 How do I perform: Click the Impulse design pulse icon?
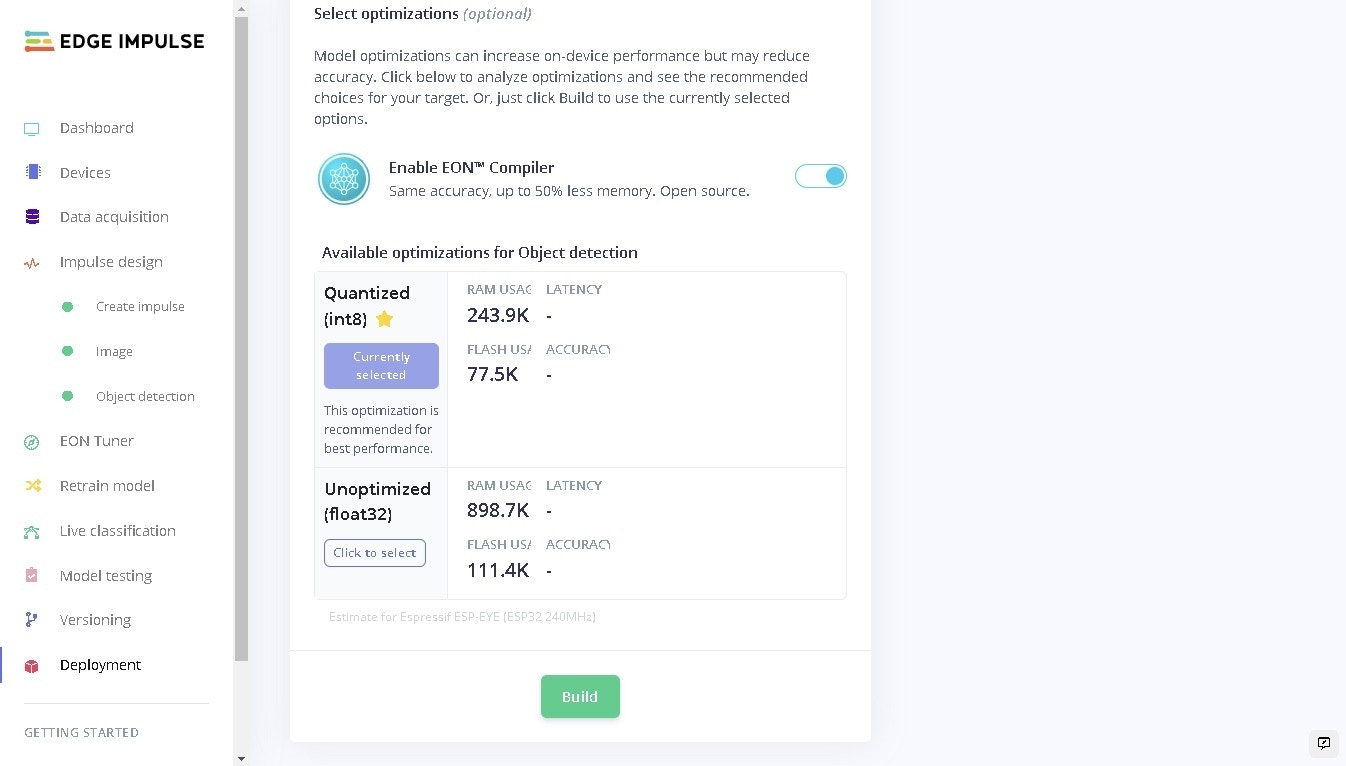[32, 263]
